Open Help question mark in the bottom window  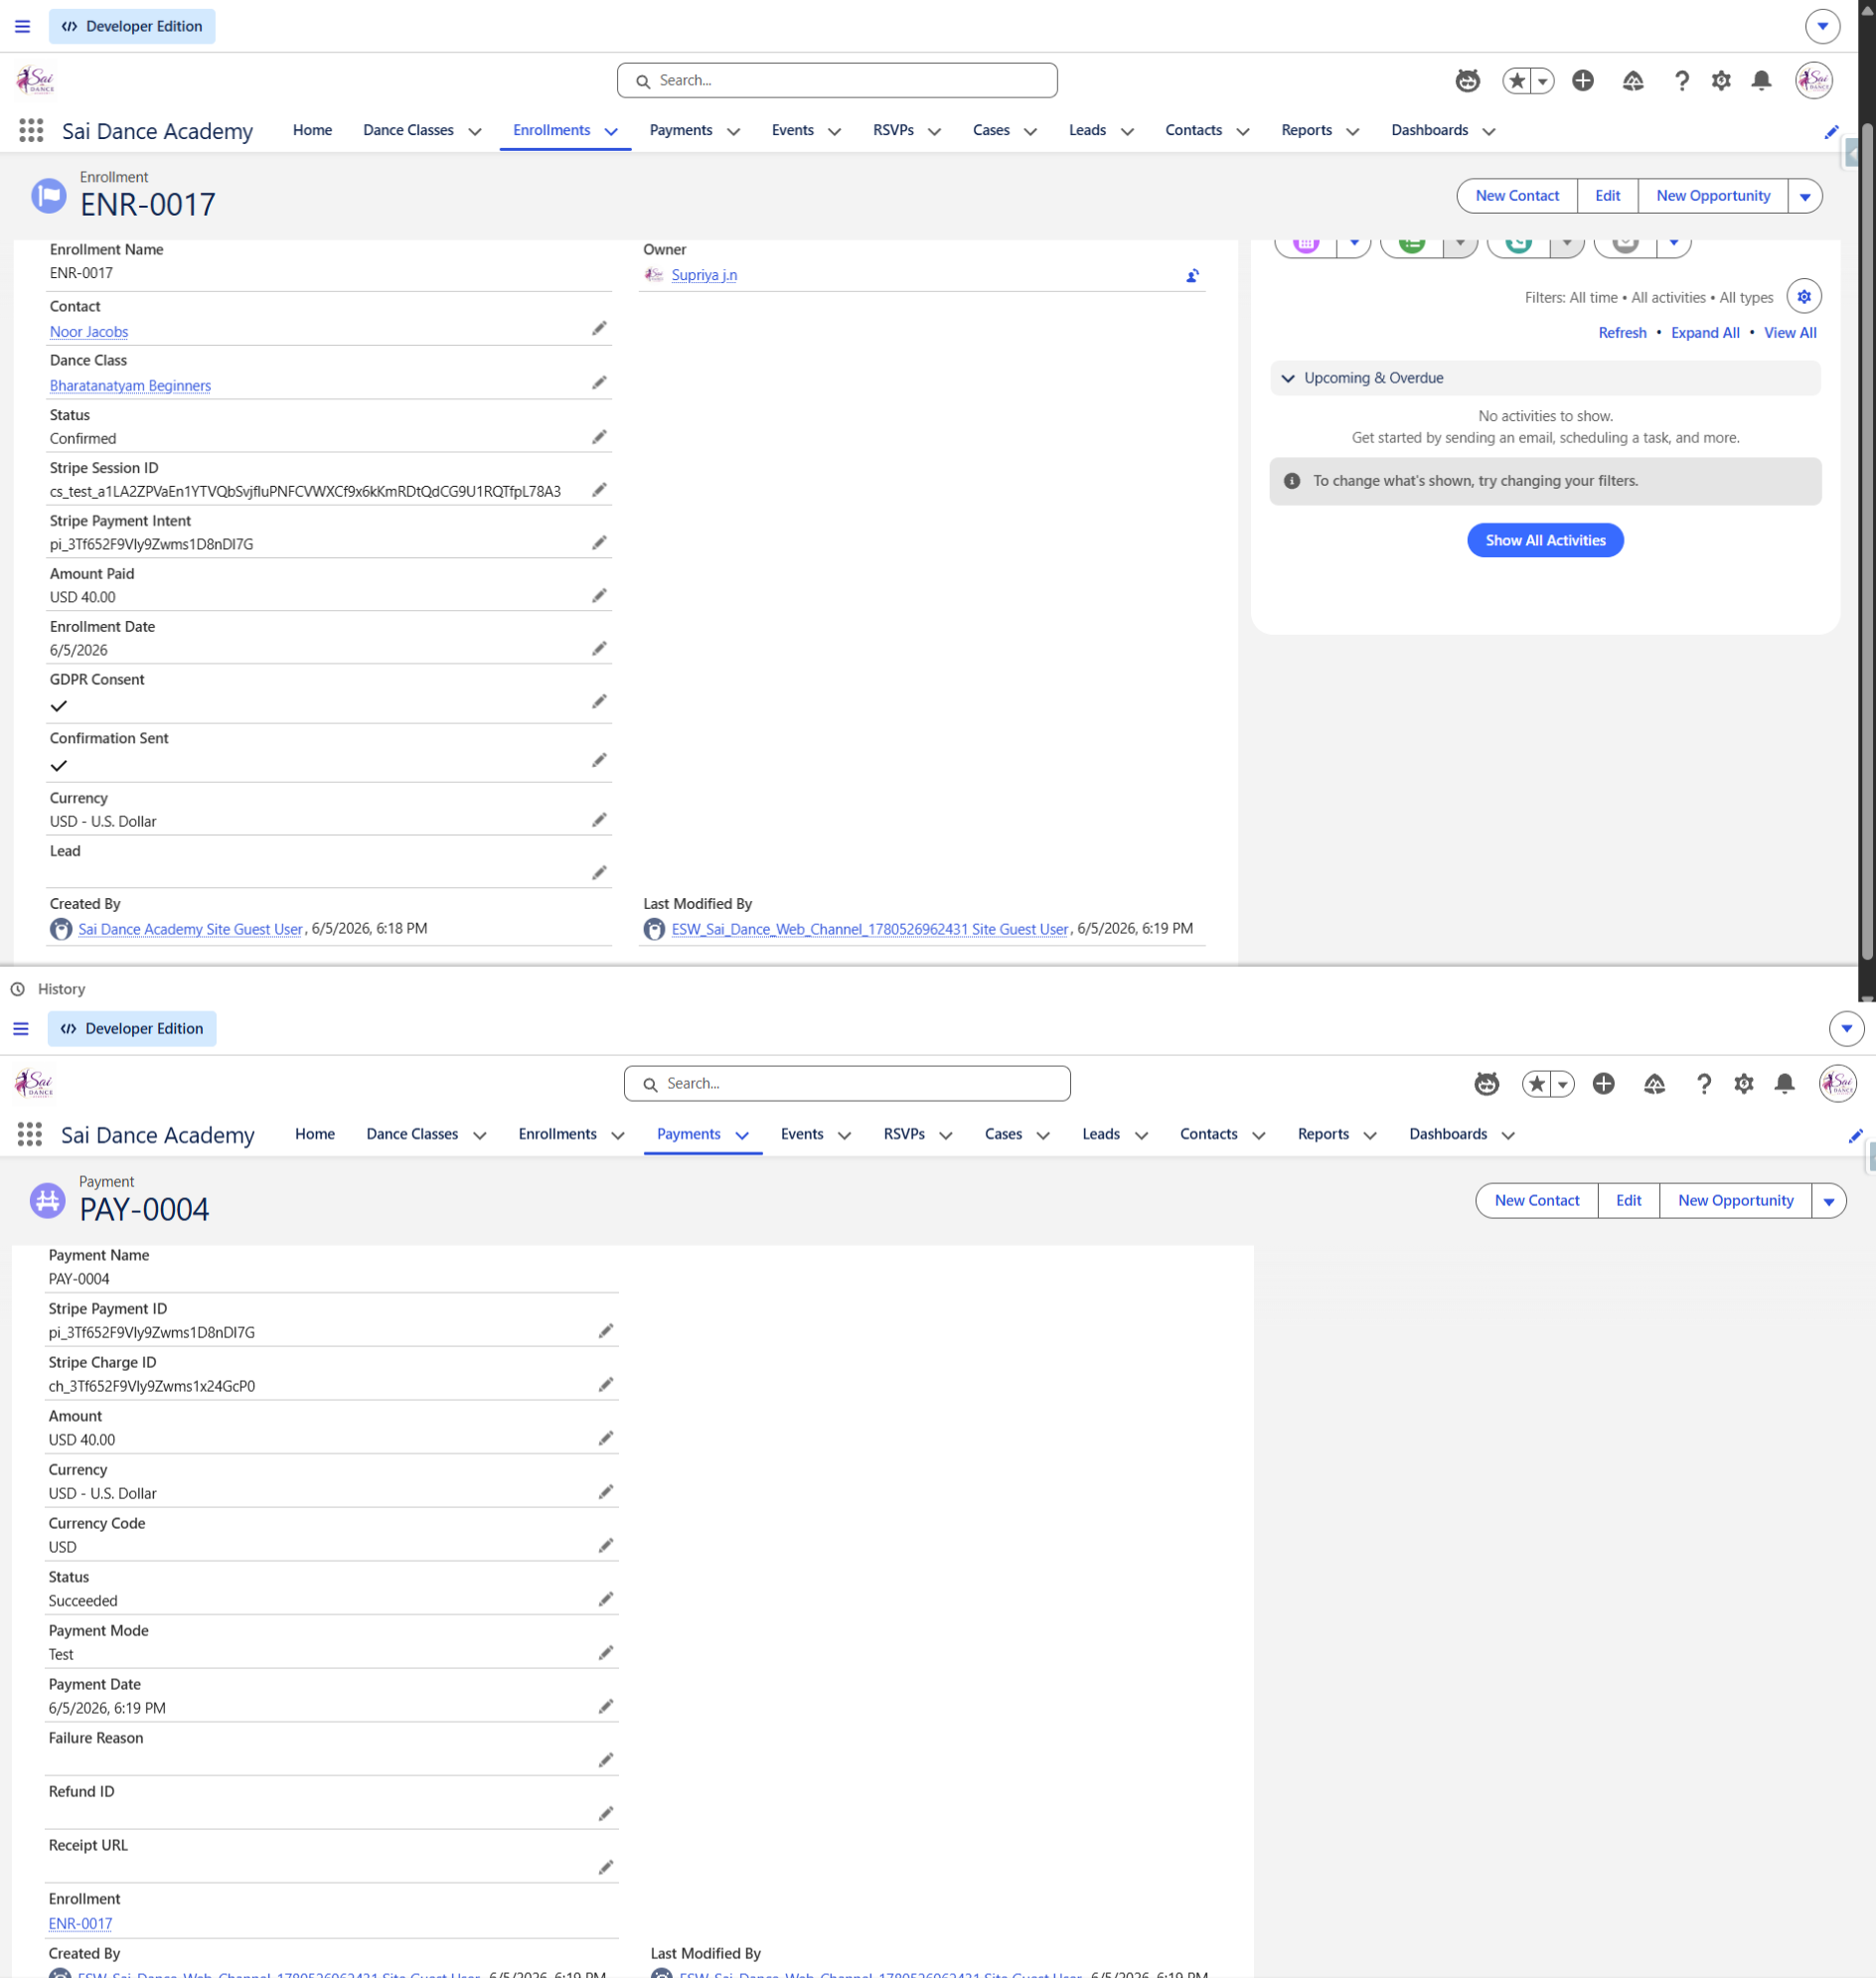point(1704,1084)
